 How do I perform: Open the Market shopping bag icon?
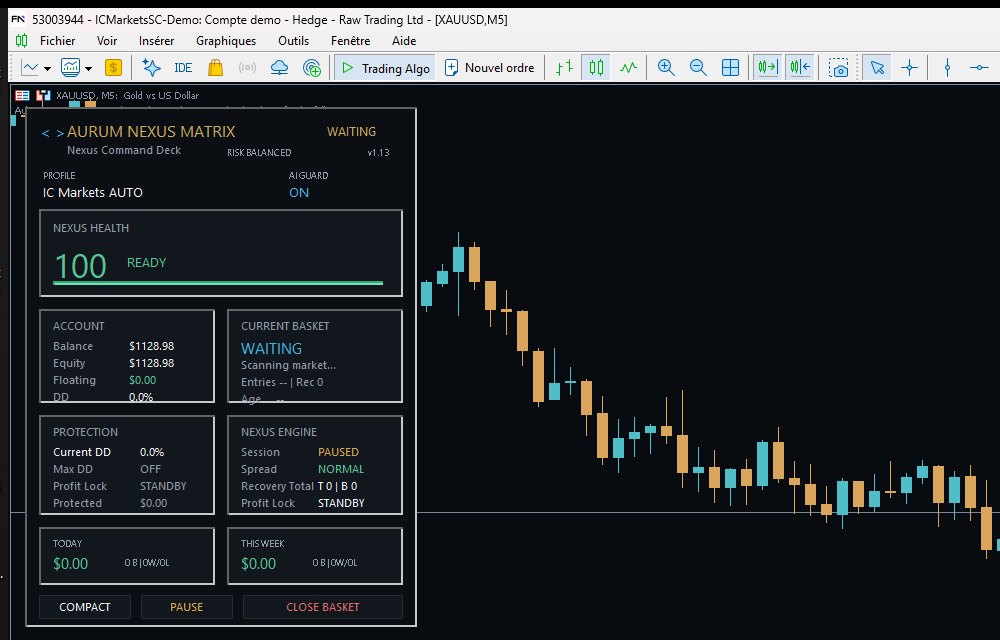pyautogui.click(x=216, y=68)
